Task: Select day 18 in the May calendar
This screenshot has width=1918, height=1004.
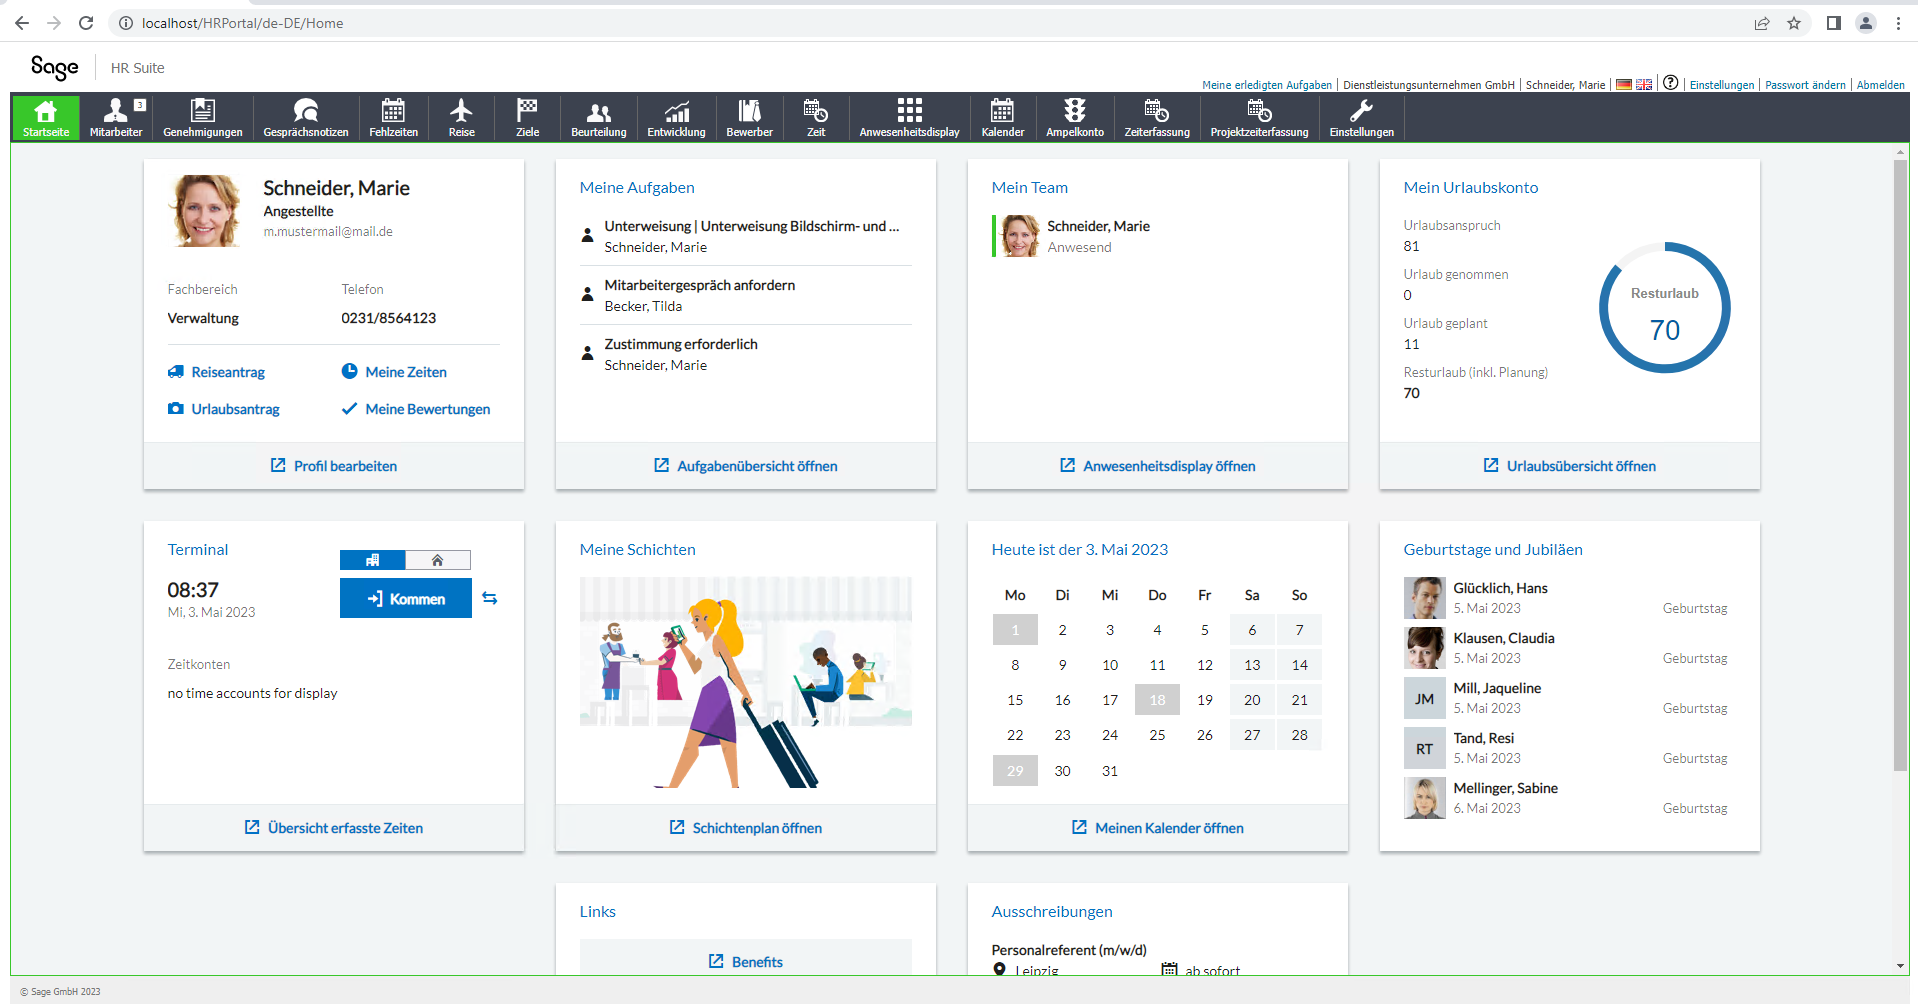Action: coord(1157,700)
